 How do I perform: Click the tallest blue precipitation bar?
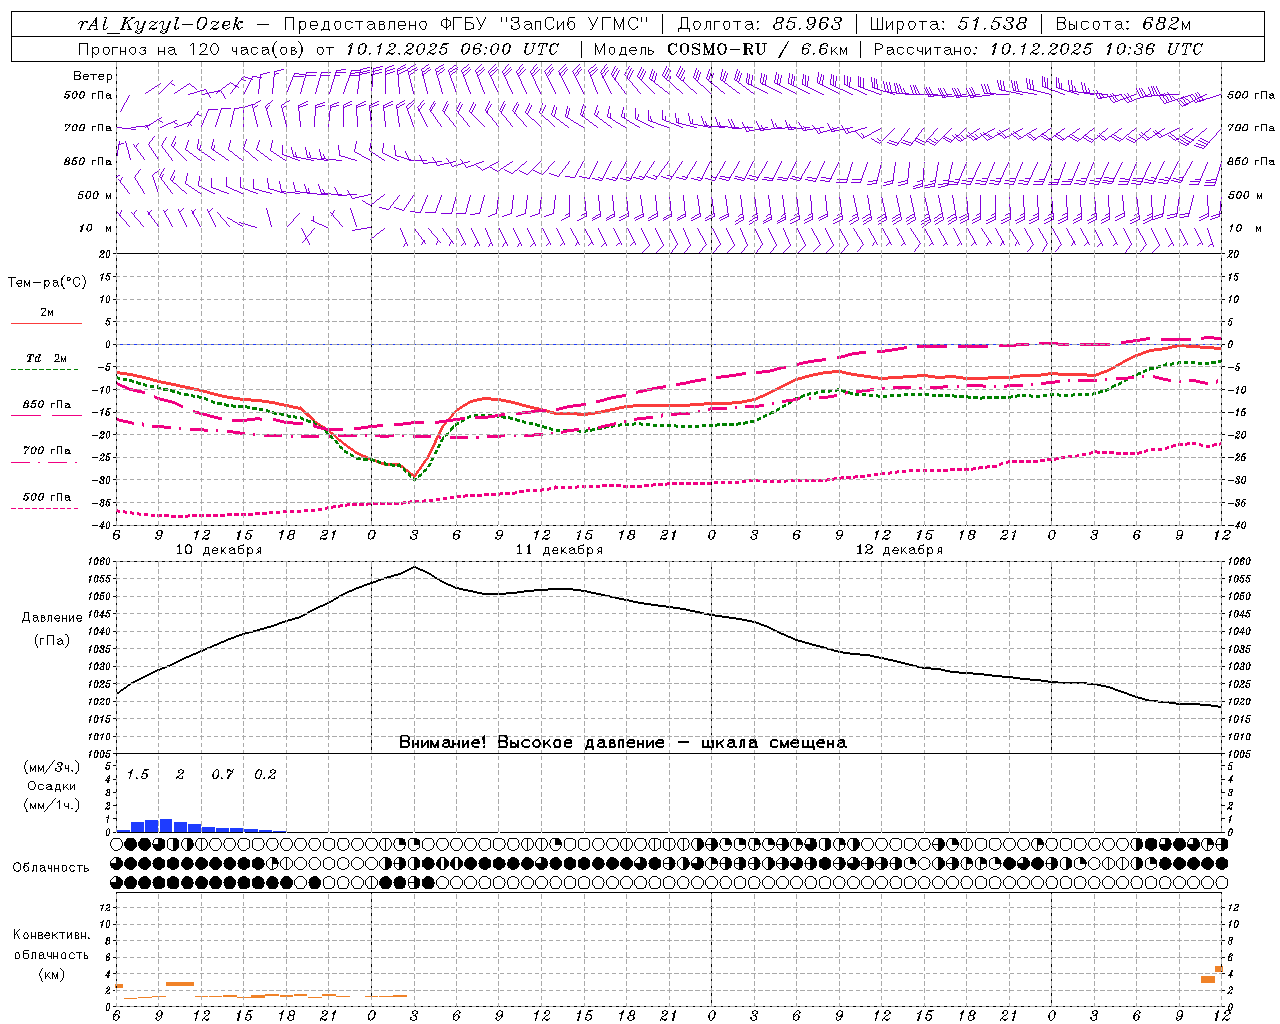pyautogui.click(x=166, y=825)
